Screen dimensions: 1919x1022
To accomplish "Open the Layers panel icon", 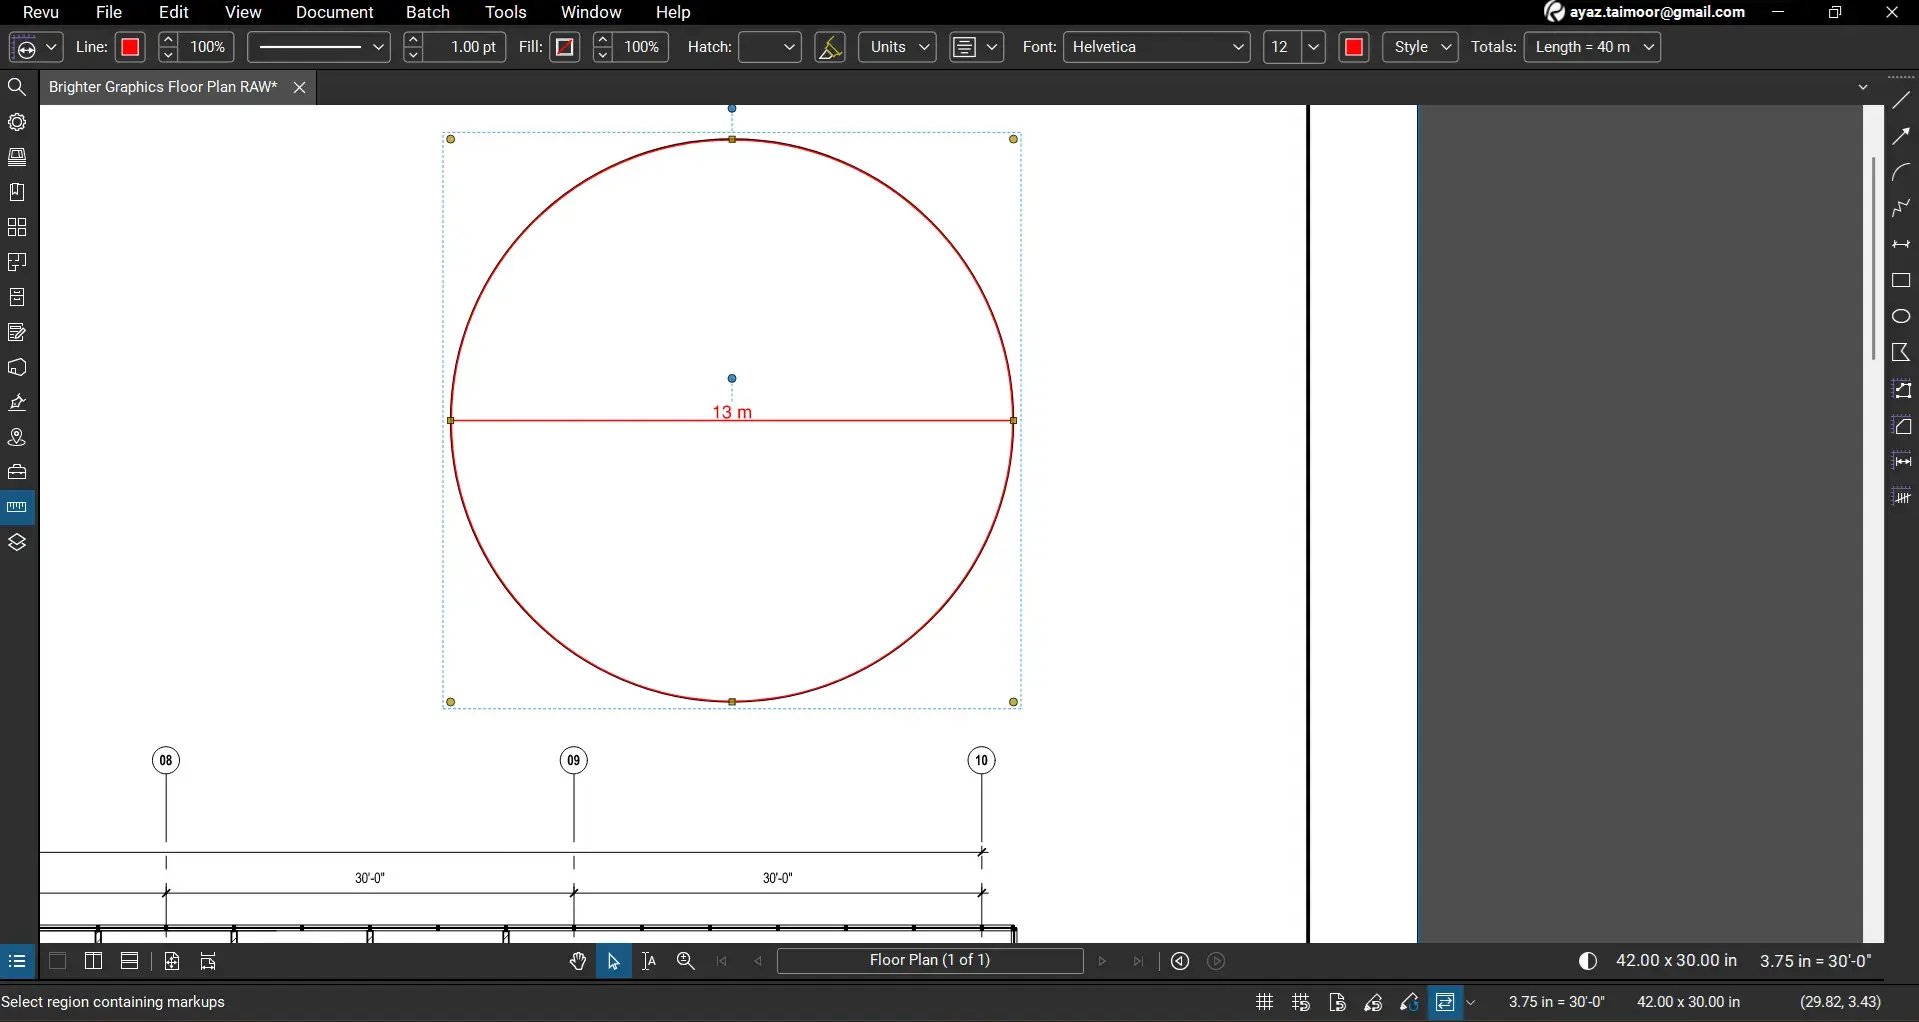I will pos(17,542).
